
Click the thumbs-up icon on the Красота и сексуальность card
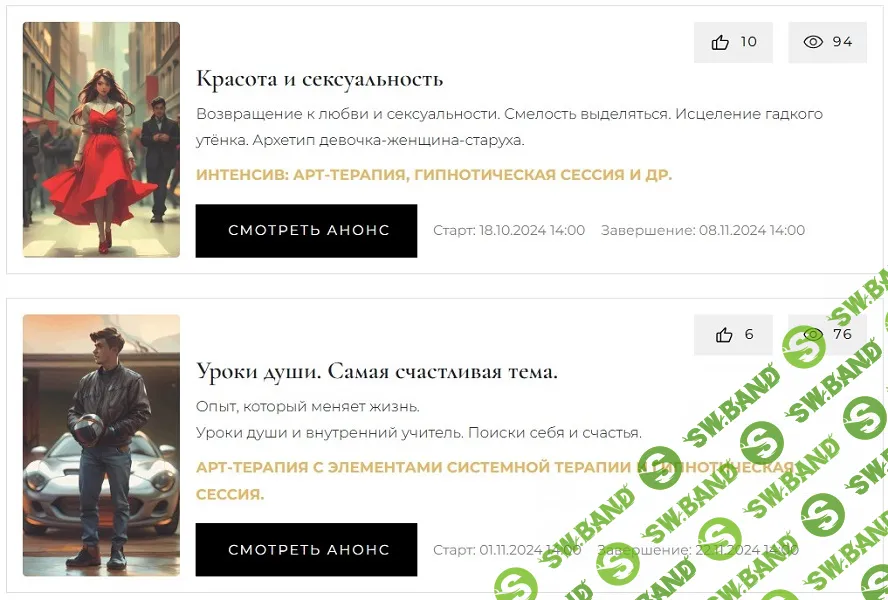(720, 42)
